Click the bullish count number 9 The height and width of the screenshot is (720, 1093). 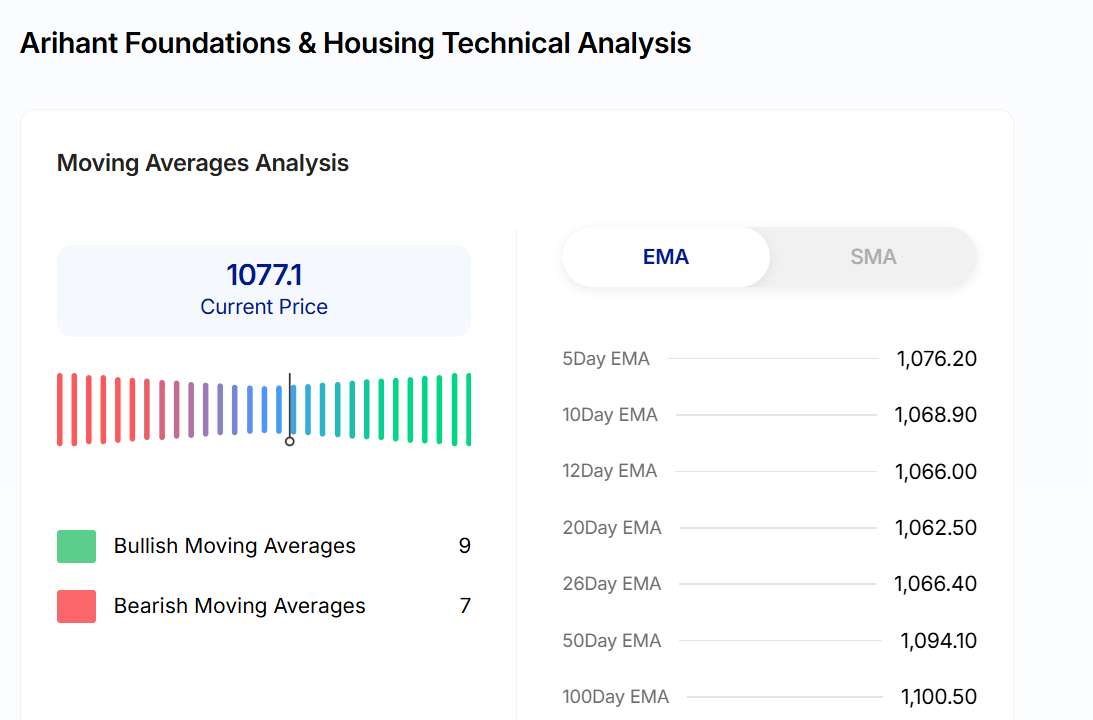(464, 546)
